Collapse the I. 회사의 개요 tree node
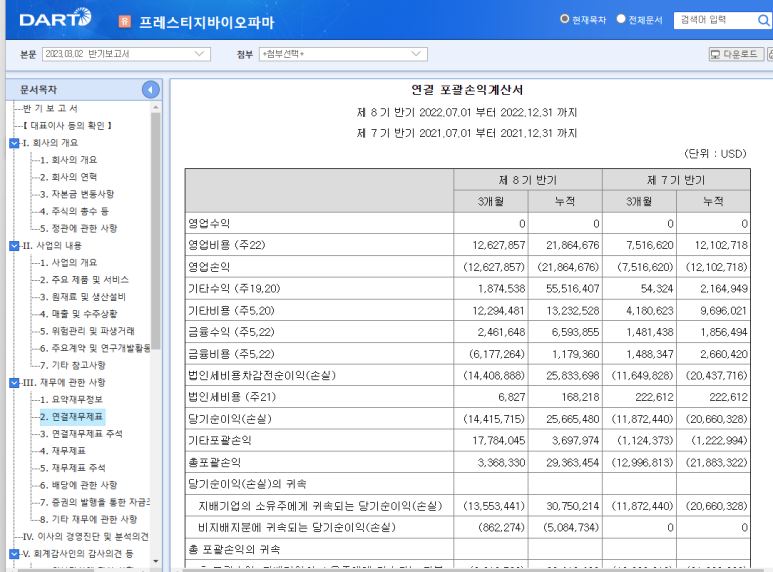 (x=14, y=143)
